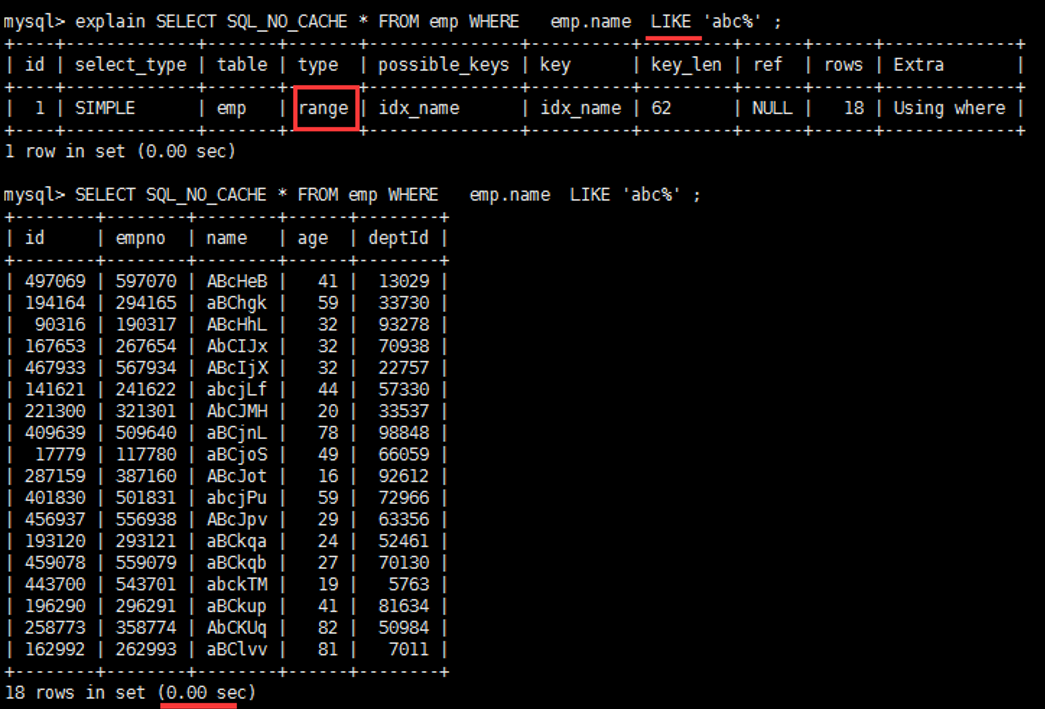1045x709 pixels.
Task: Click the 'select_type' column header
Action: (130, 65)
